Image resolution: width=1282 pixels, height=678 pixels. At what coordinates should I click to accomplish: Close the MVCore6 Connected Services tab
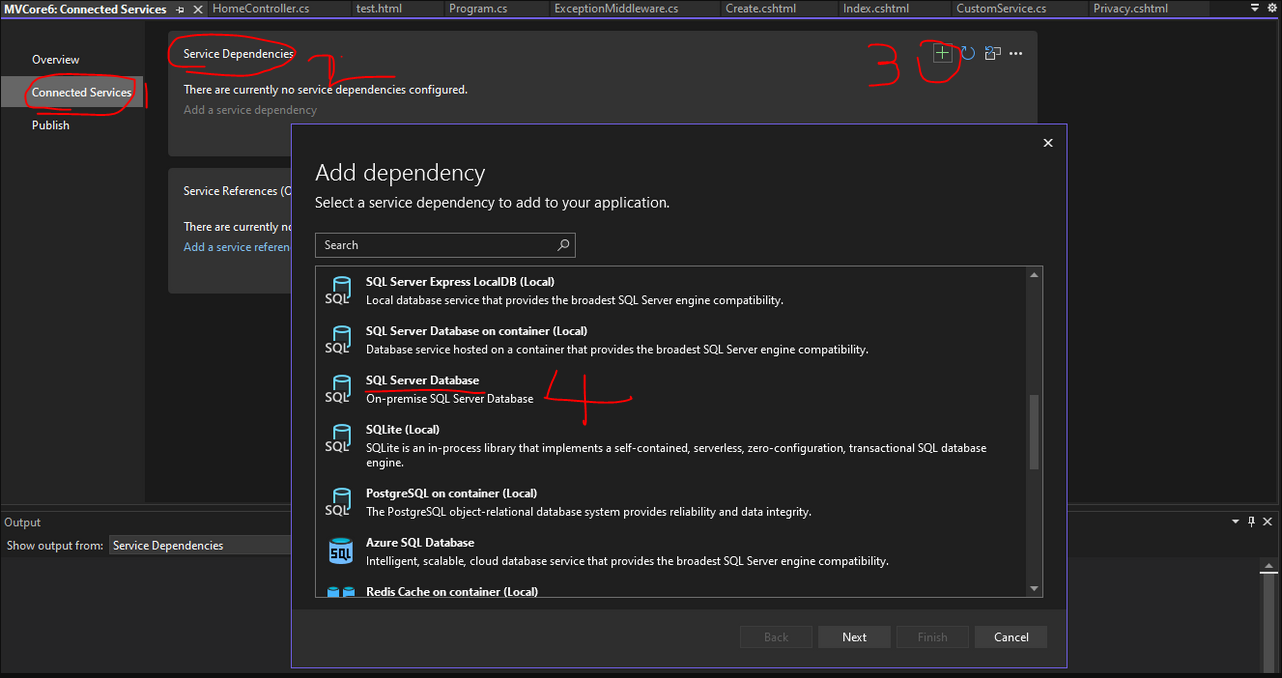(198, 9)
